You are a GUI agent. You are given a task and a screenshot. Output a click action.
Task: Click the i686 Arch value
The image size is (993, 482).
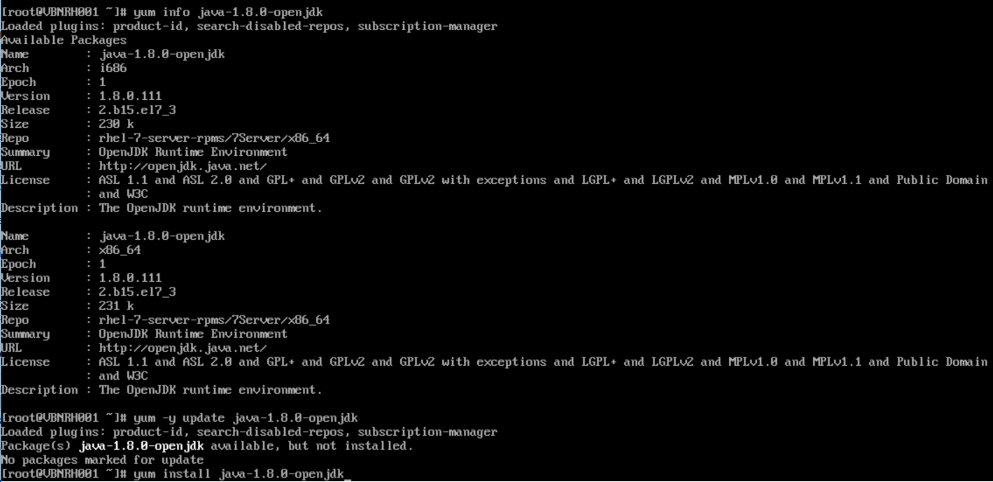113,68
